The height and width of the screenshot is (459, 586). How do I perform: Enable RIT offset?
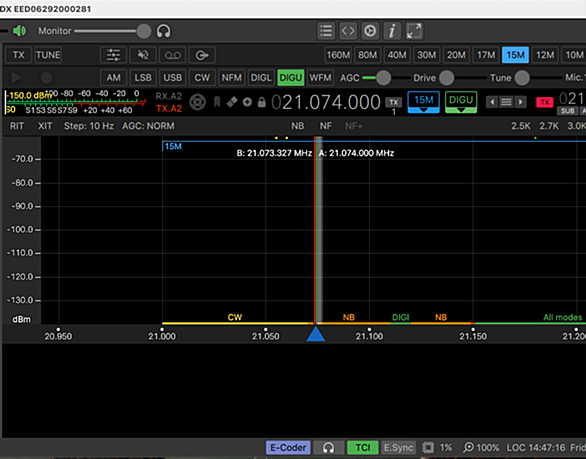click(17, 126)
